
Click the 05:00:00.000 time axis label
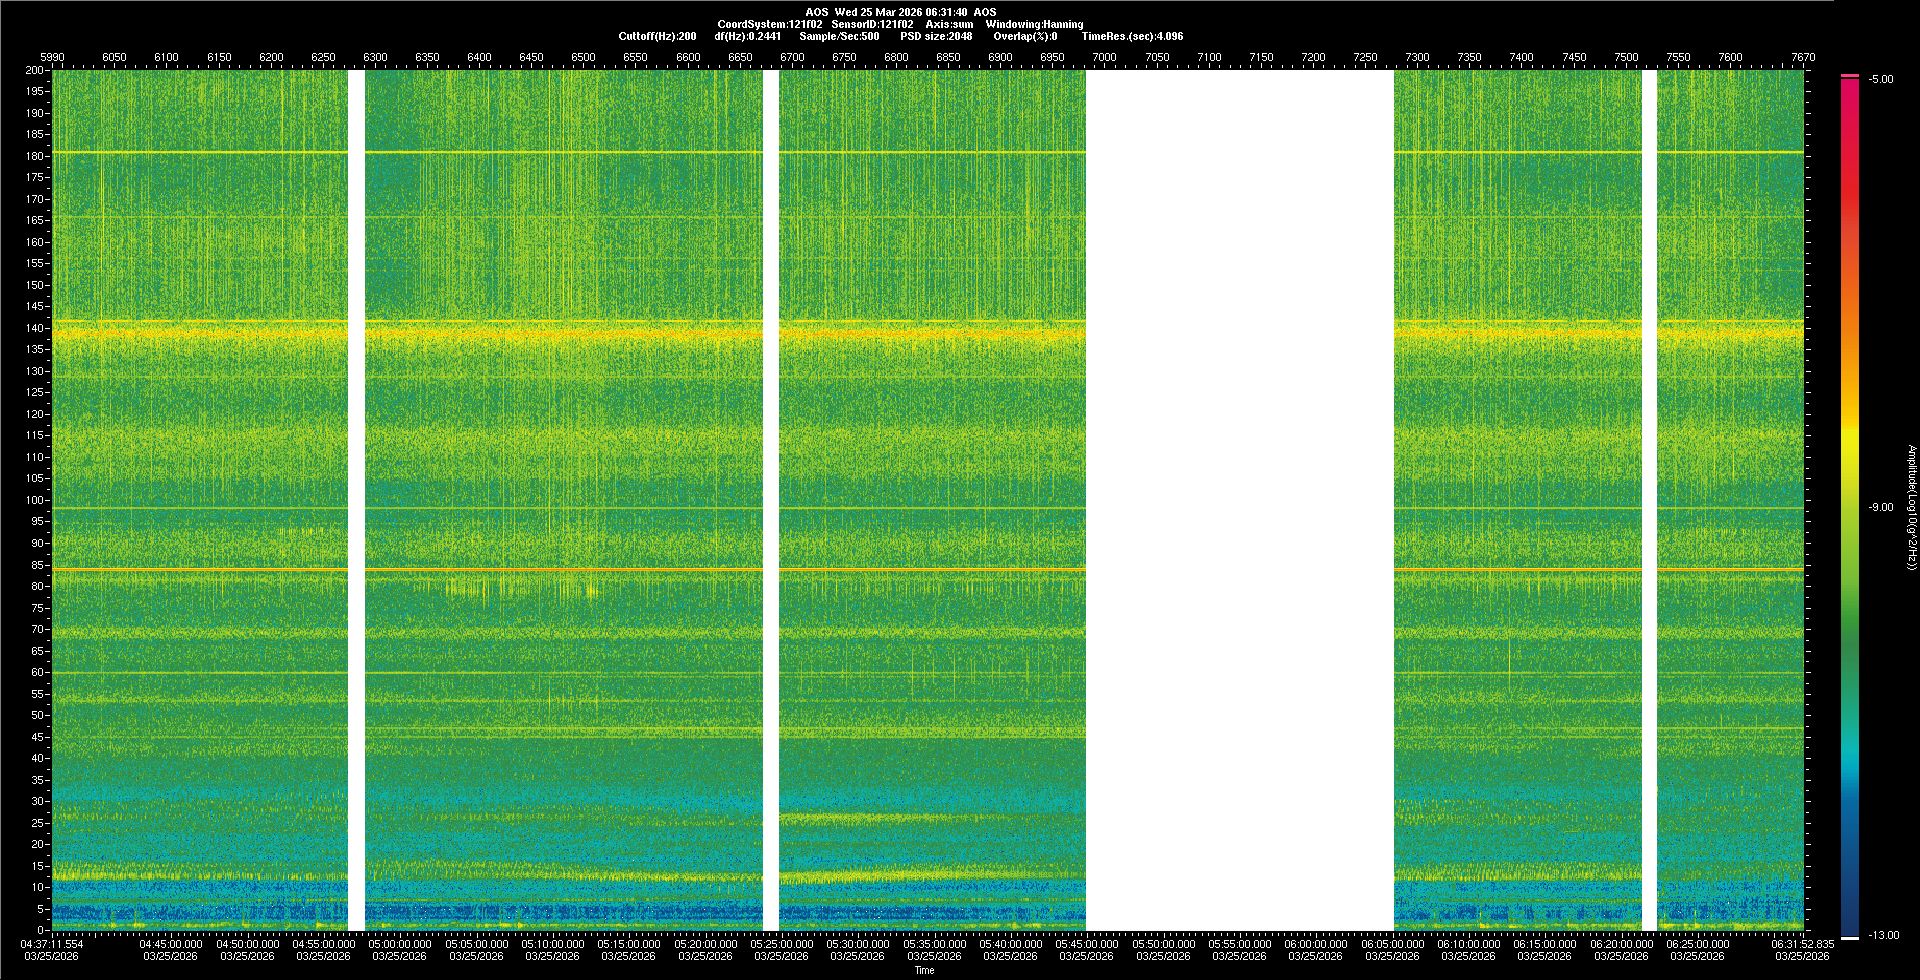click(x=400, y=944)
